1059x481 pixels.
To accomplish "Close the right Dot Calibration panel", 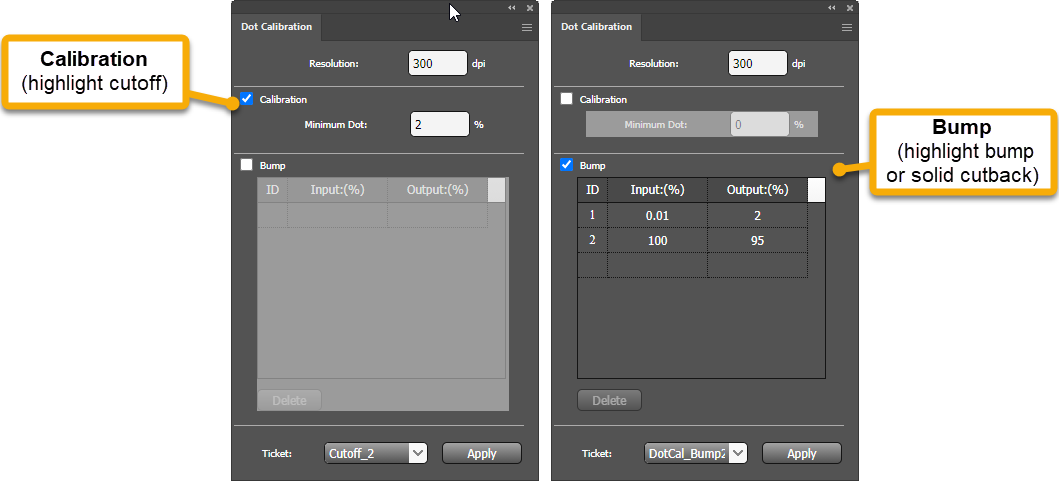I will pos(849,7).
